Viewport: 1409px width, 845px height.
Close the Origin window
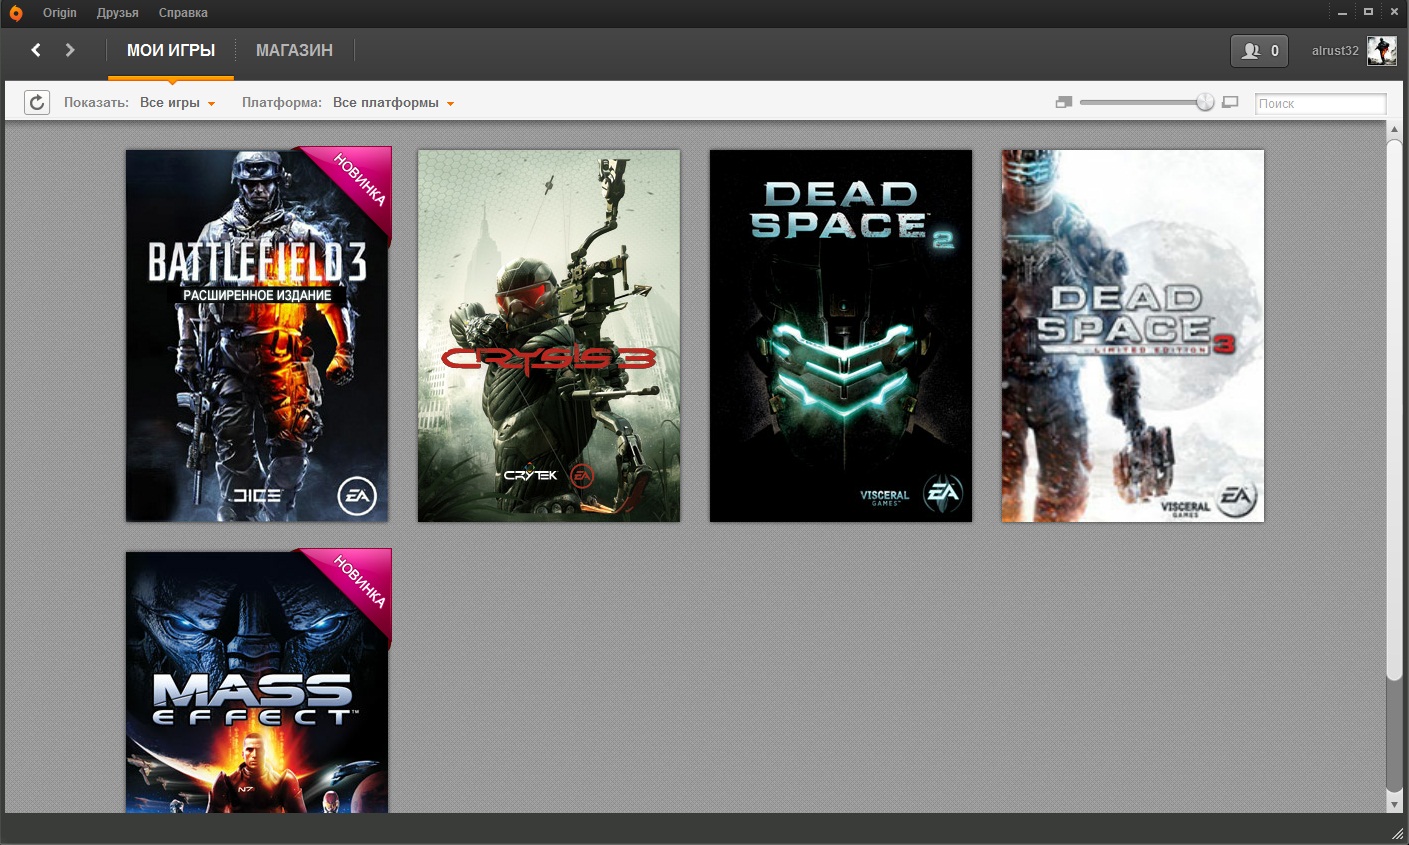tap(1394, 12)
